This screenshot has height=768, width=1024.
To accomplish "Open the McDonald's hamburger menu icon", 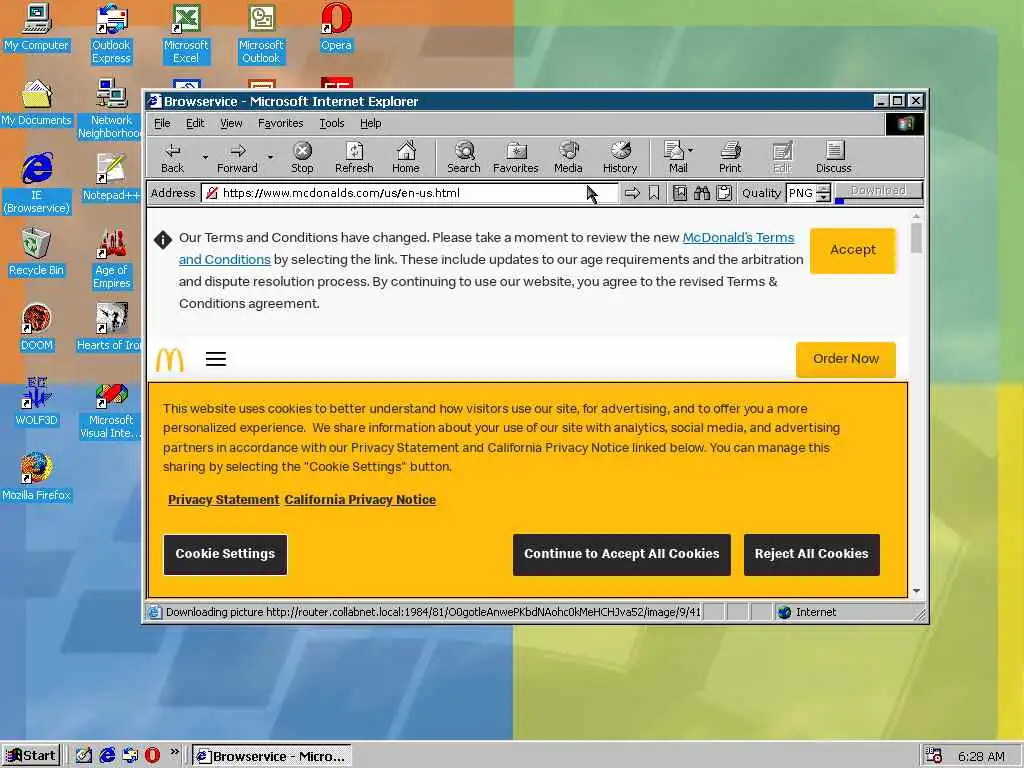I will point(216,359).
